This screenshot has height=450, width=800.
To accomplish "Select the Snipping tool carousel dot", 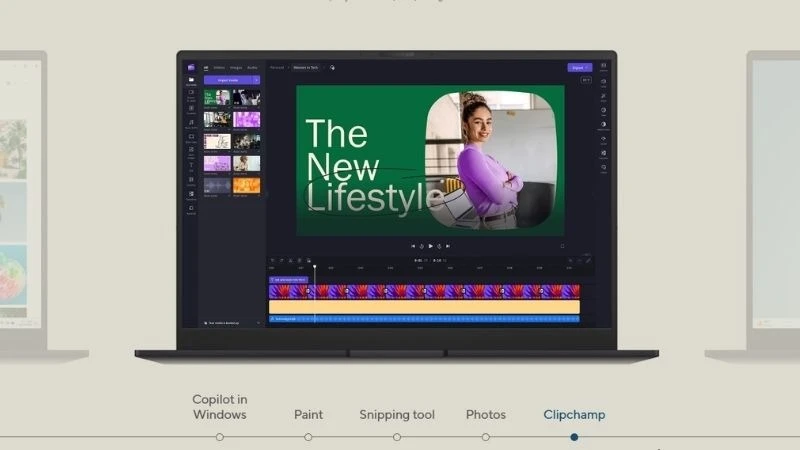I will (x=397, y=437).
